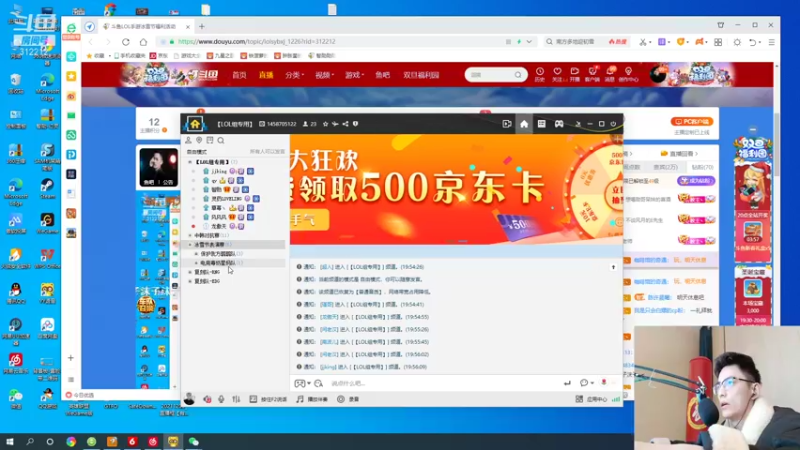Click 直播 in Douyu nav bar
The height and width of the screenshot is (450, 800).
tap(266, 75)
